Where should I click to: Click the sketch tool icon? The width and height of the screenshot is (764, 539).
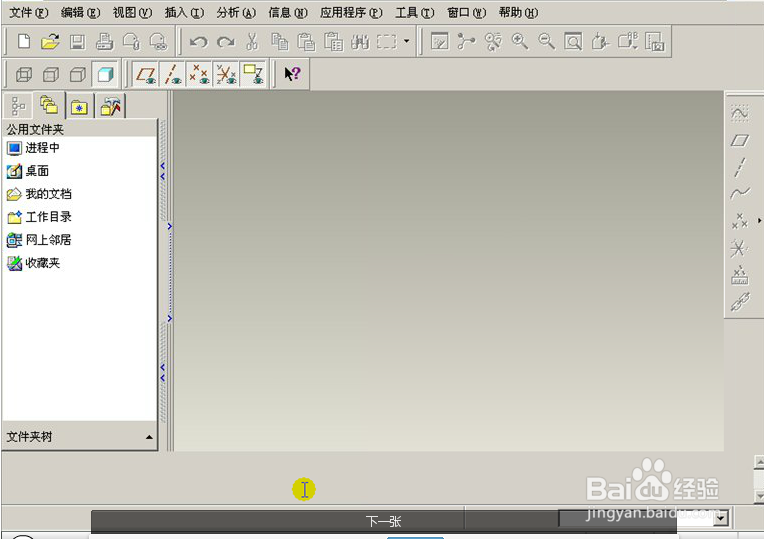[x=740, y=114]
